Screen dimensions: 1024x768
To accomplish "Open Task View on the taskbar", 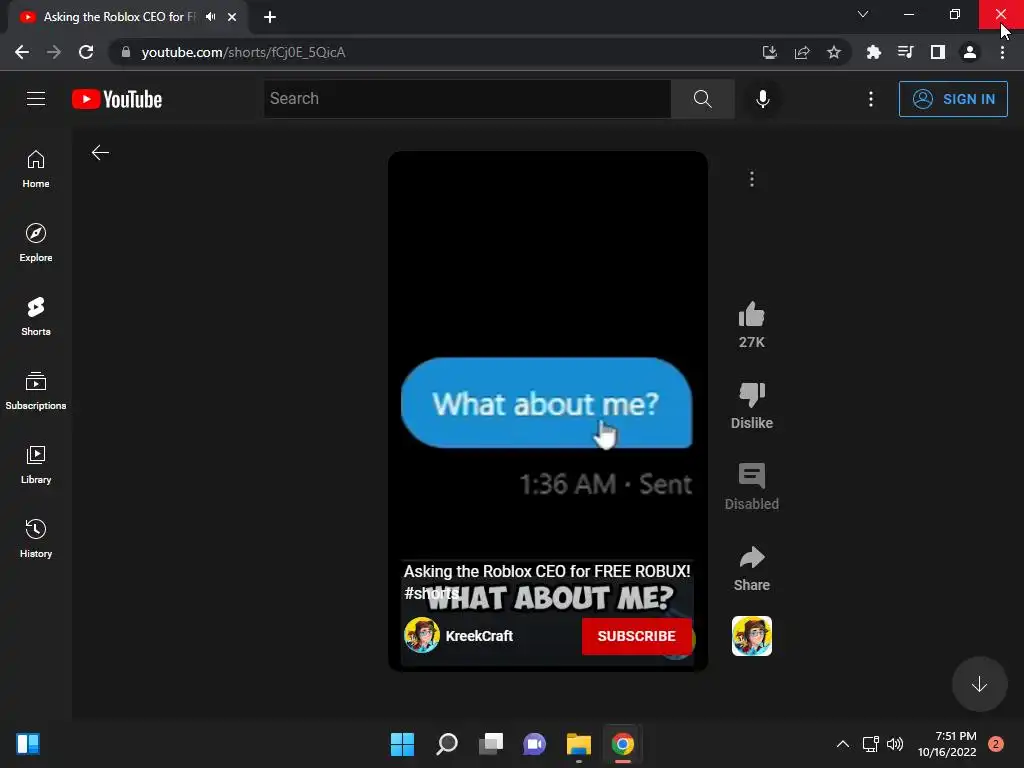I will point(490,744).
